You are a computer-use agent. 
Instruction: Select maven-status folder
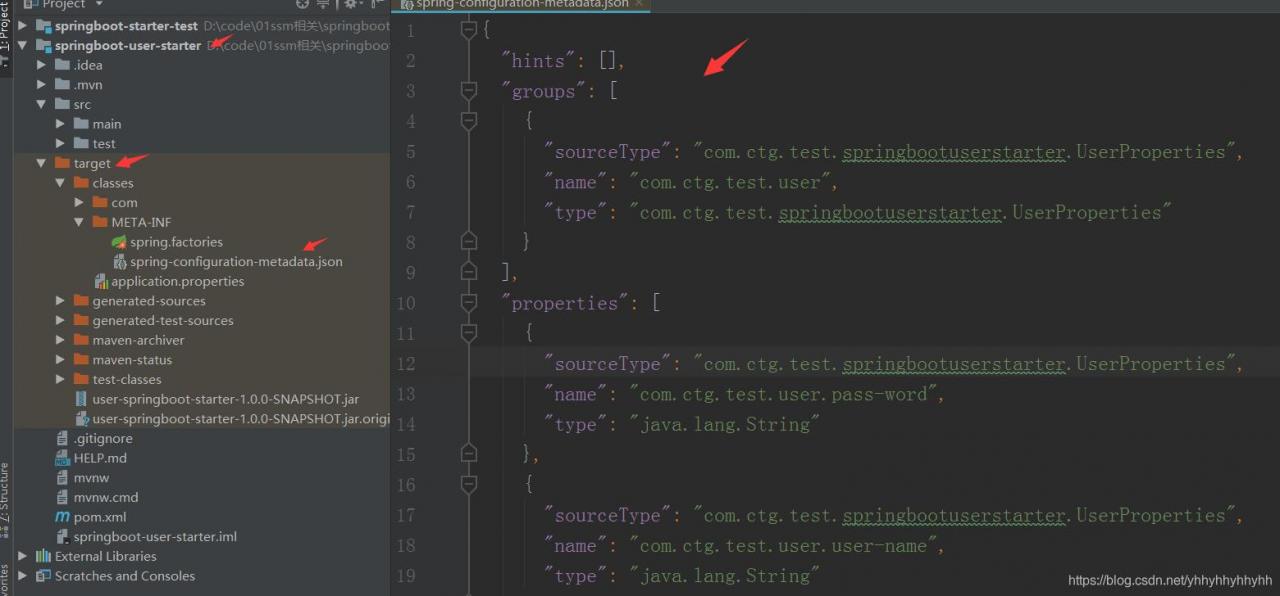132,360
